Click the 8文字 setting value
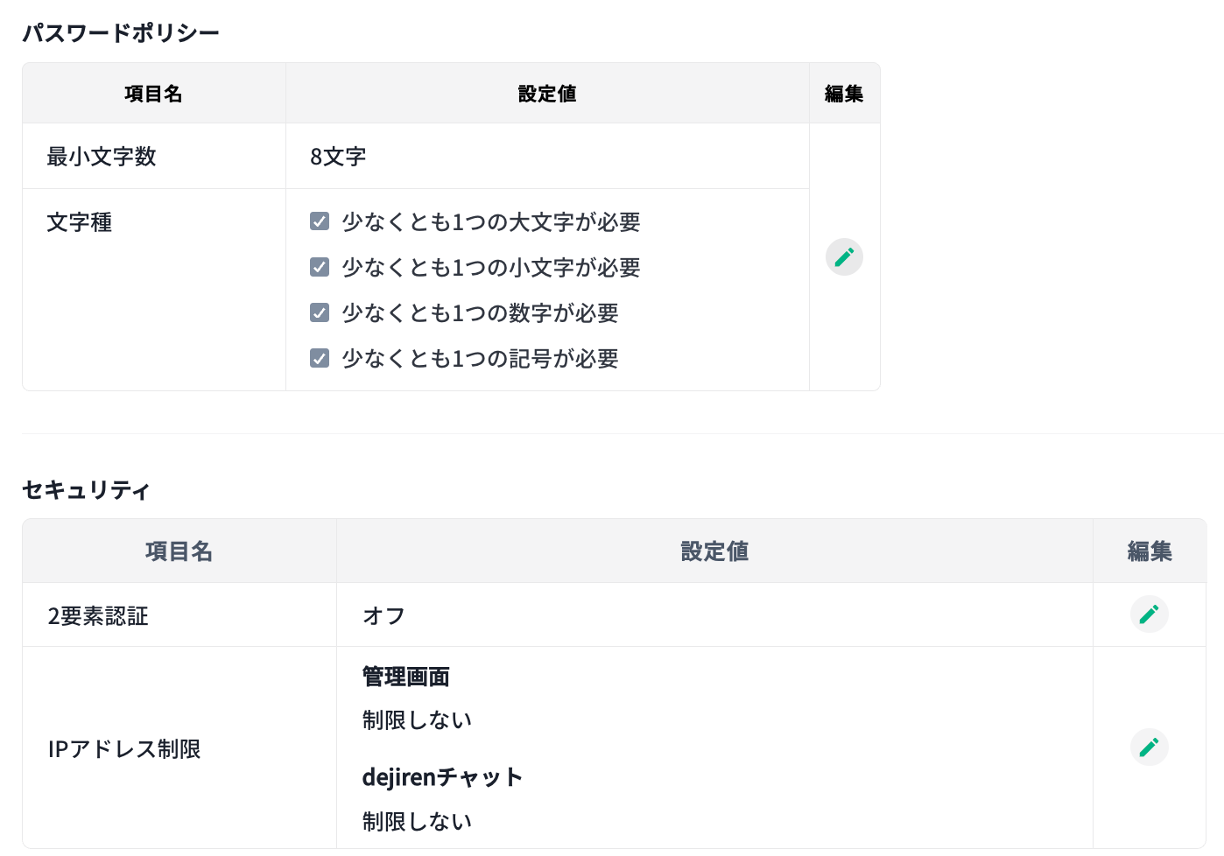 coord(338,156)
